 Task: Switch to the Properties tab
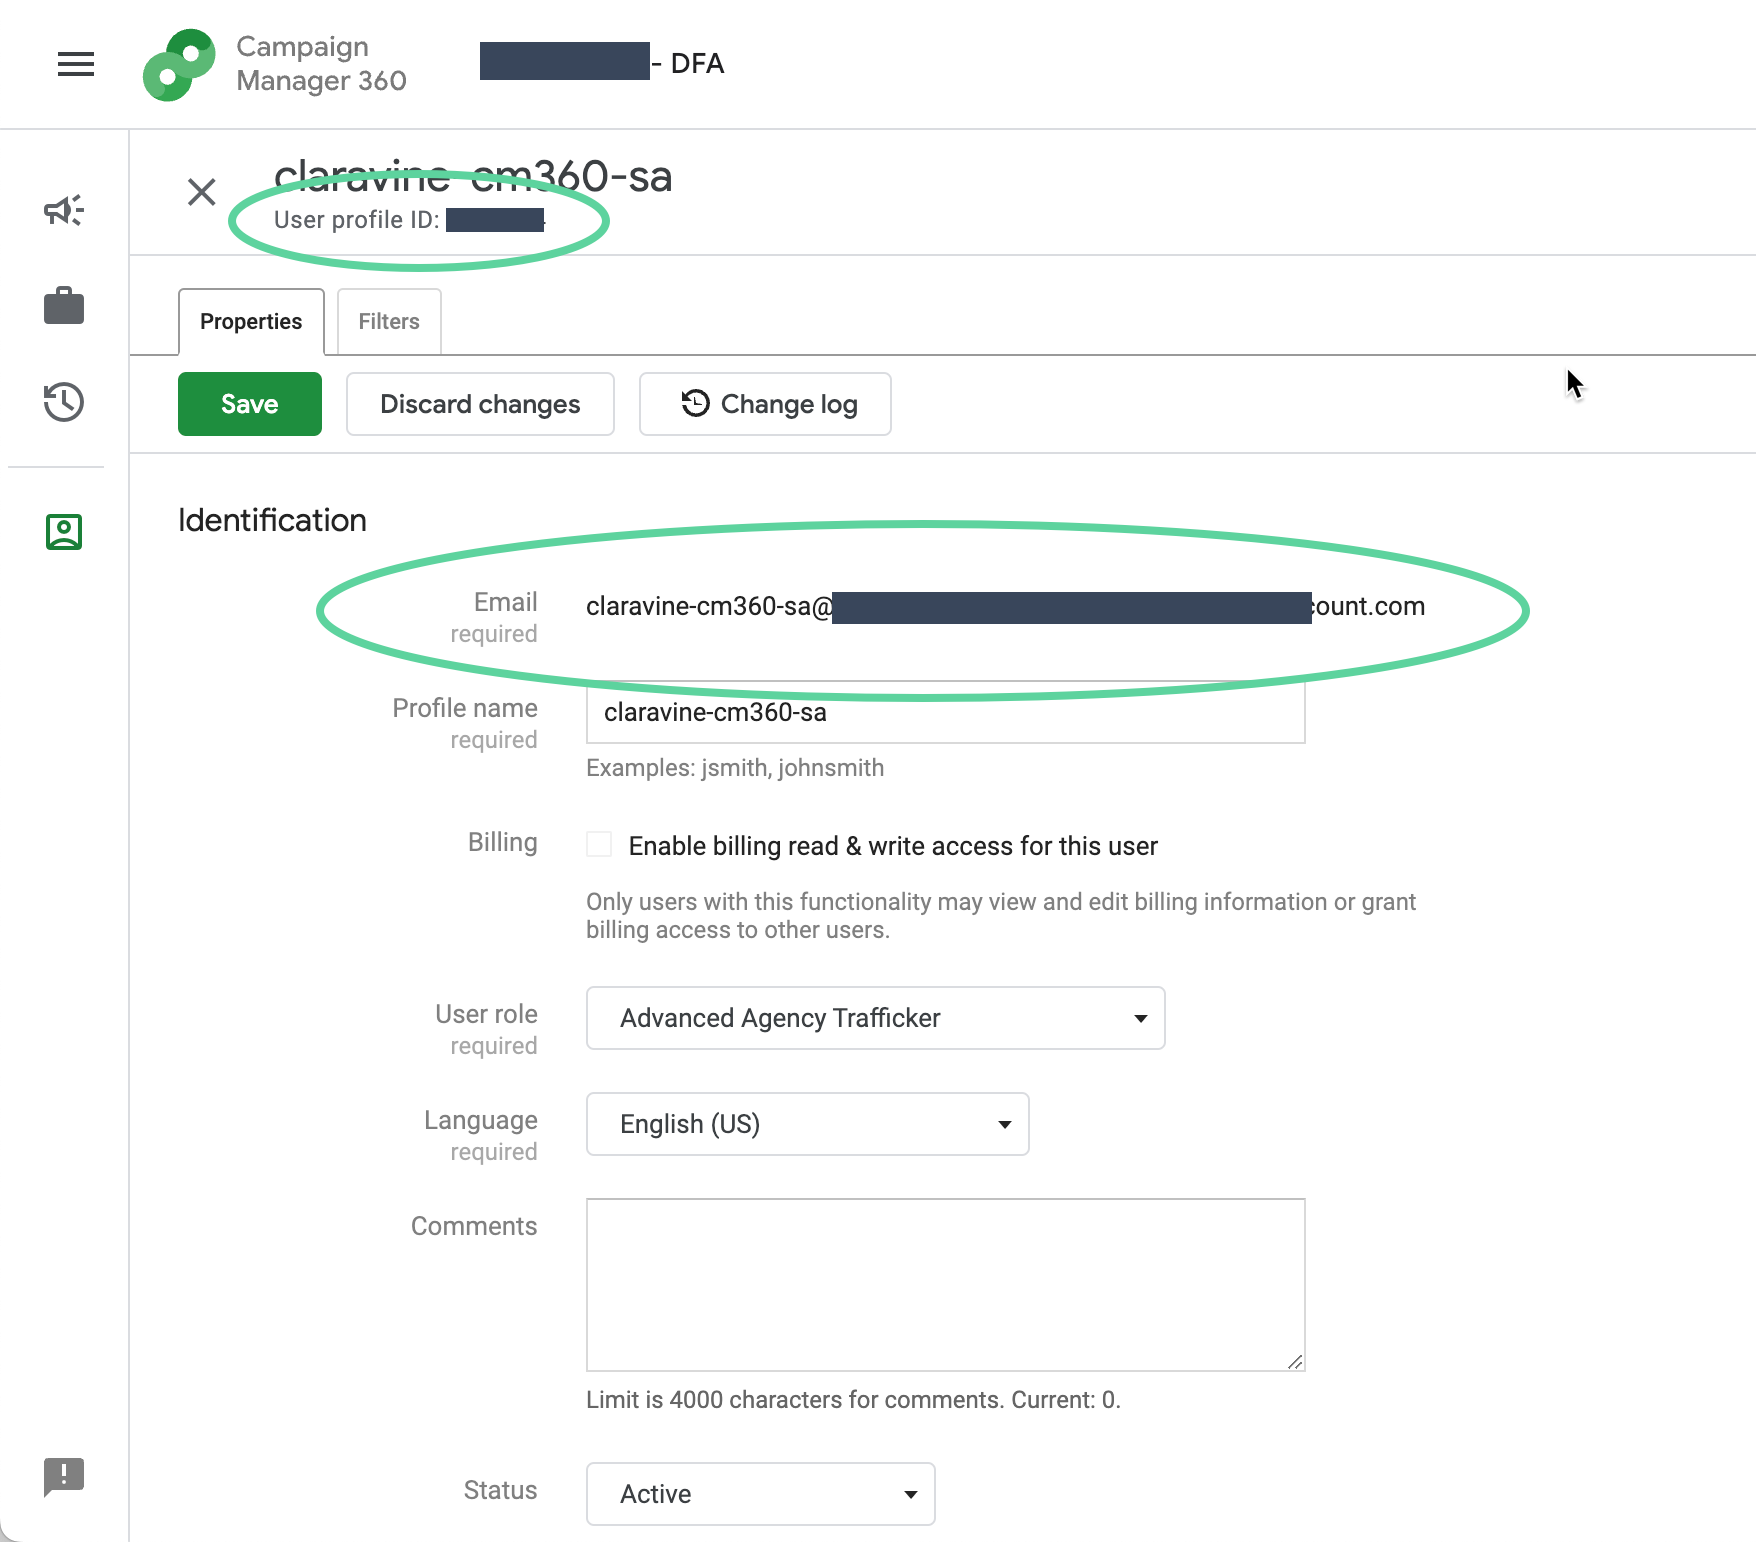click(x=251, y=322)
